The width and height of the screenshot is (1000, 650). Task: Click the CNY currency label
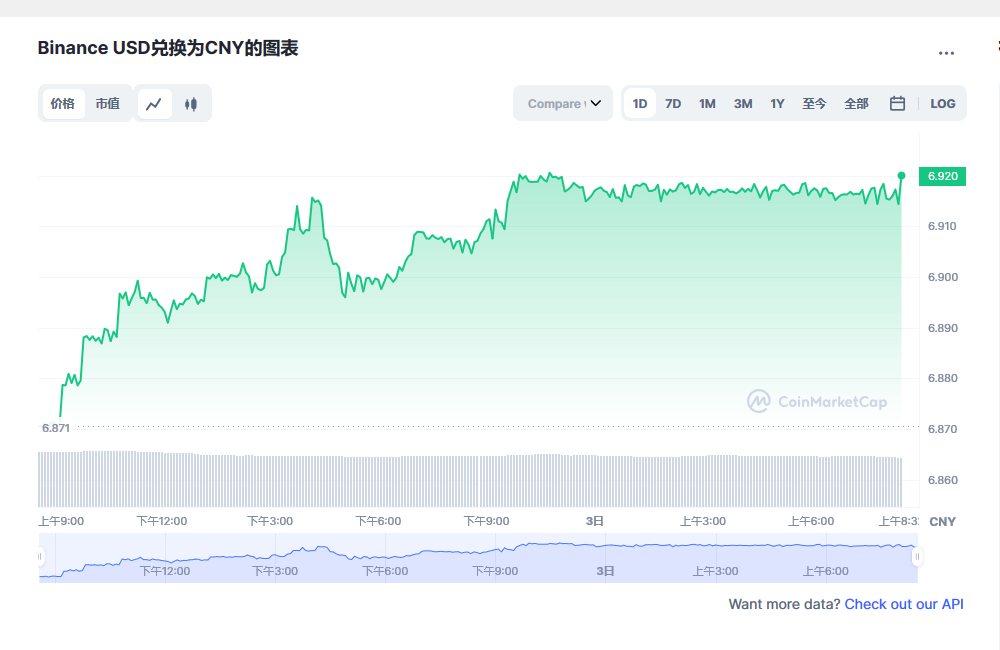[942, 522]
